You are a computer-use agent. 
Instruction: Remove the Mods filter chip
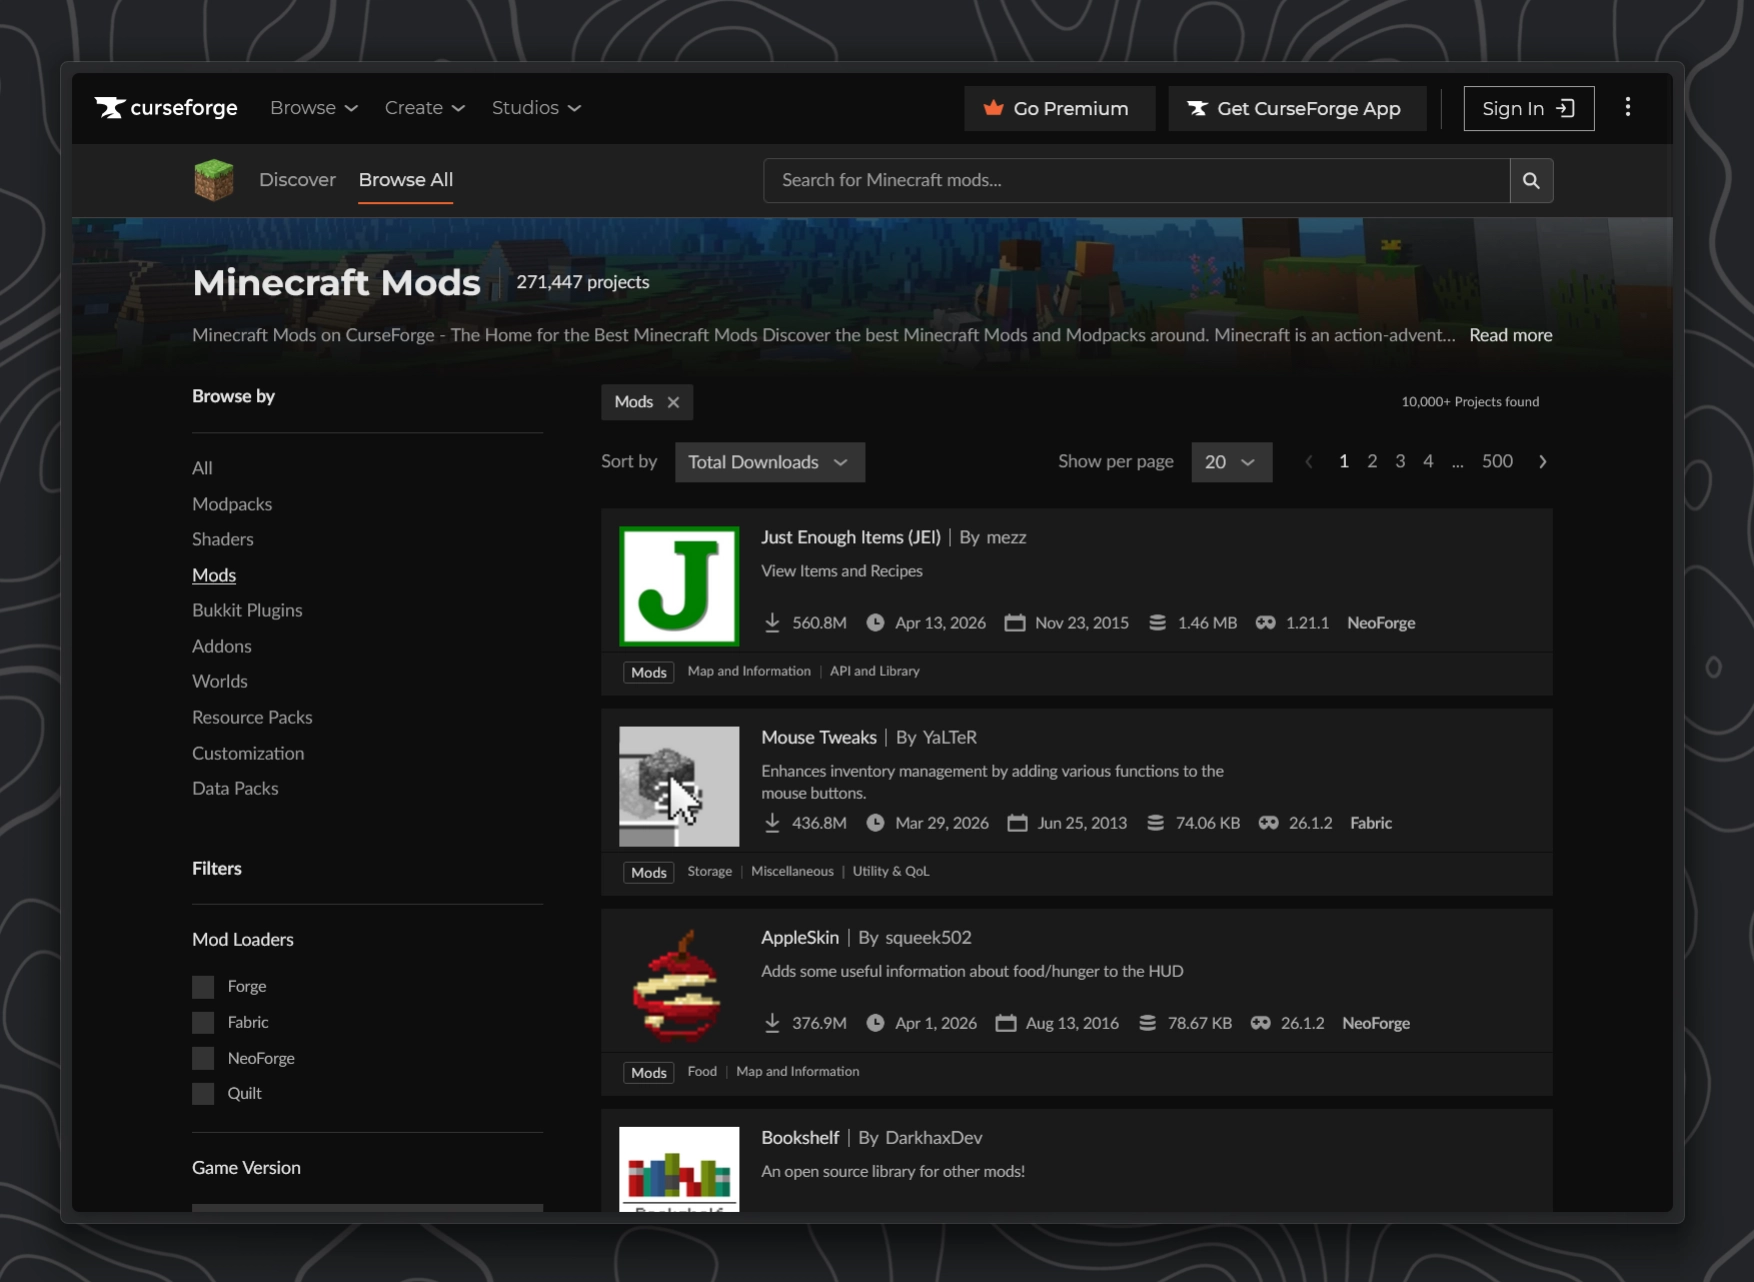point(673,402)
